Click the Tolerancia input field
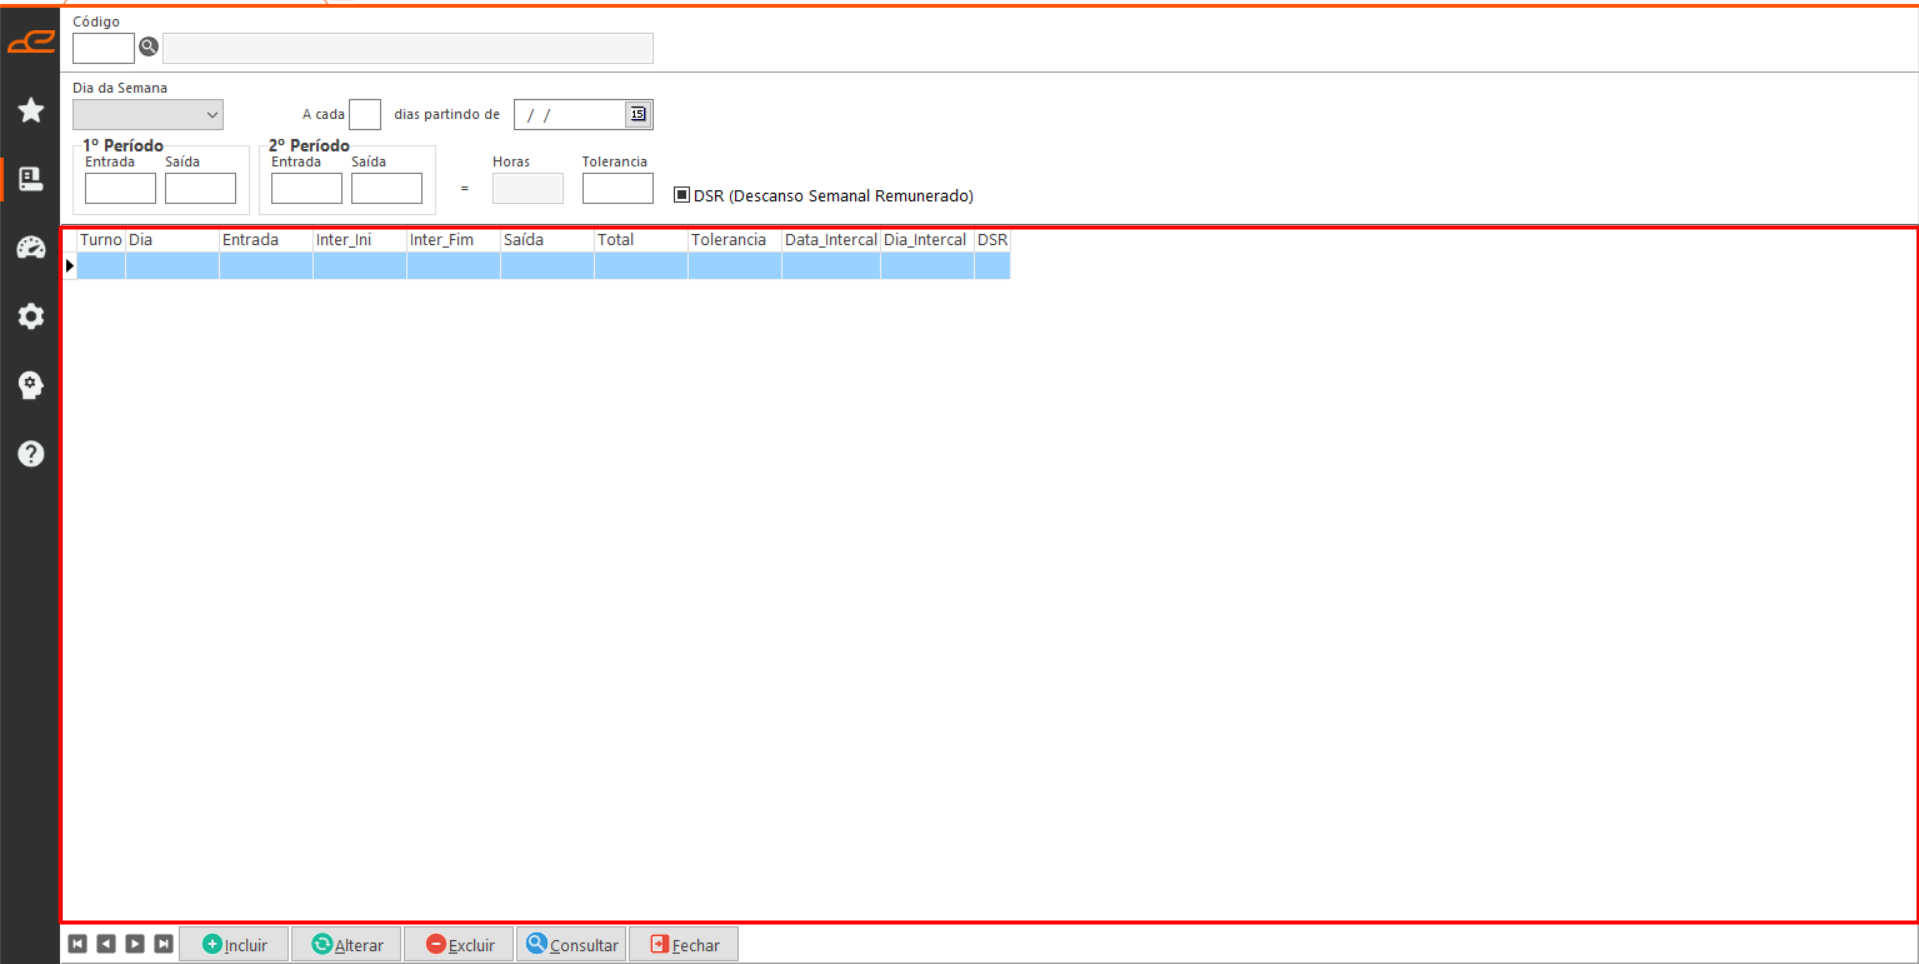This screenshot has width=1919, height=964. [x=617, y=188]
